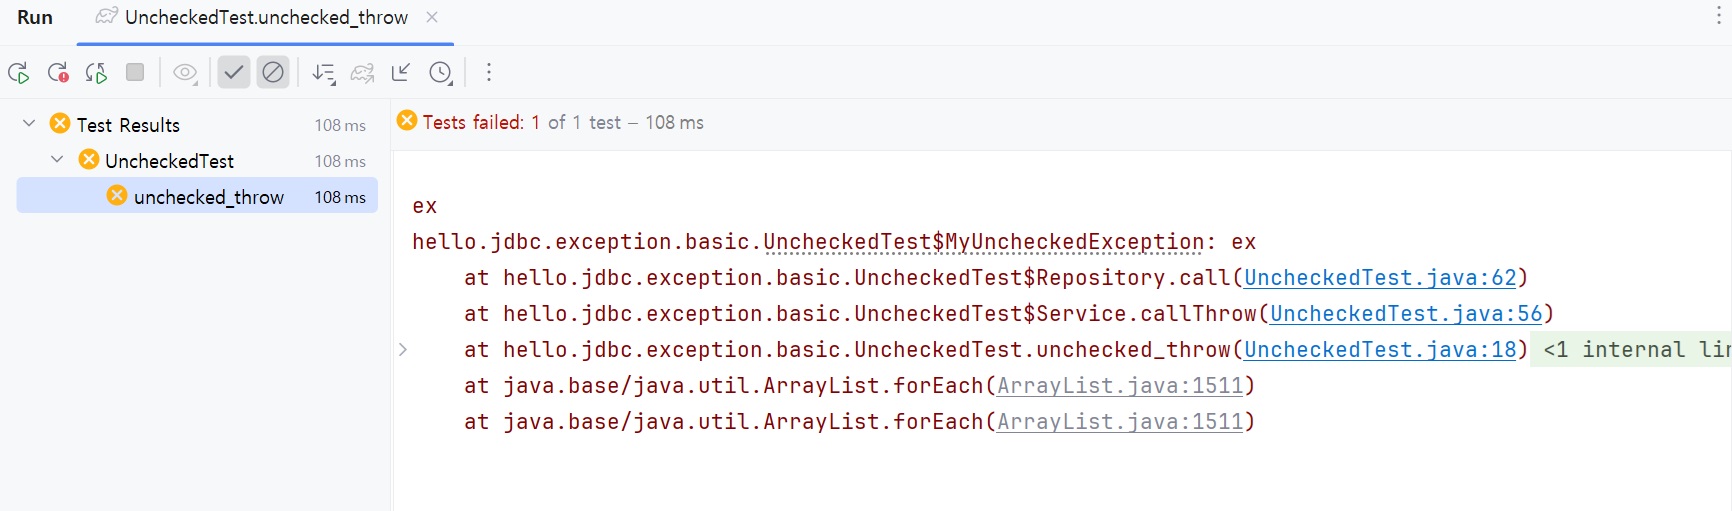The height and width of the screenshot is (511, 1732).
Task: Open the UncheckedTest.java:62 stack link
Action: click(x=1380, y=278)
